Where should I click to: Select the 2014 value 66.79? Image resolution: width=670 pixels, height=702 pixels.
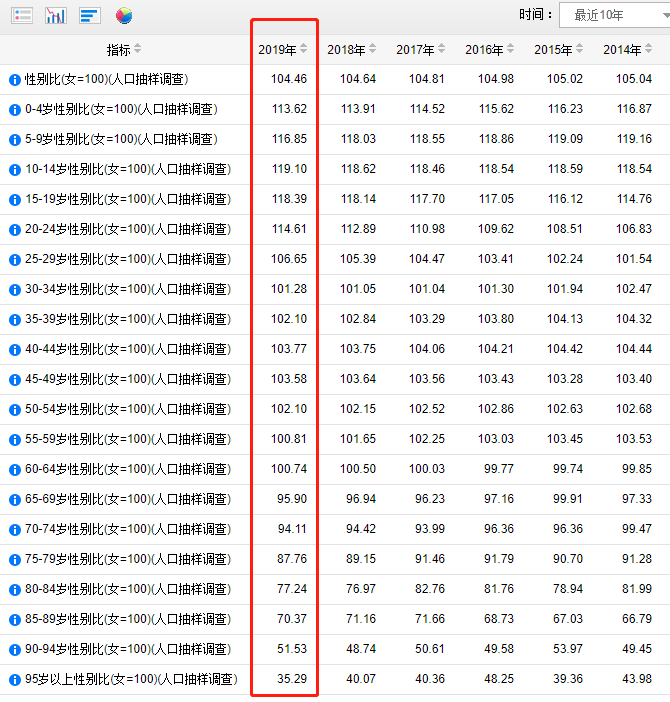[x=637, y=619]
